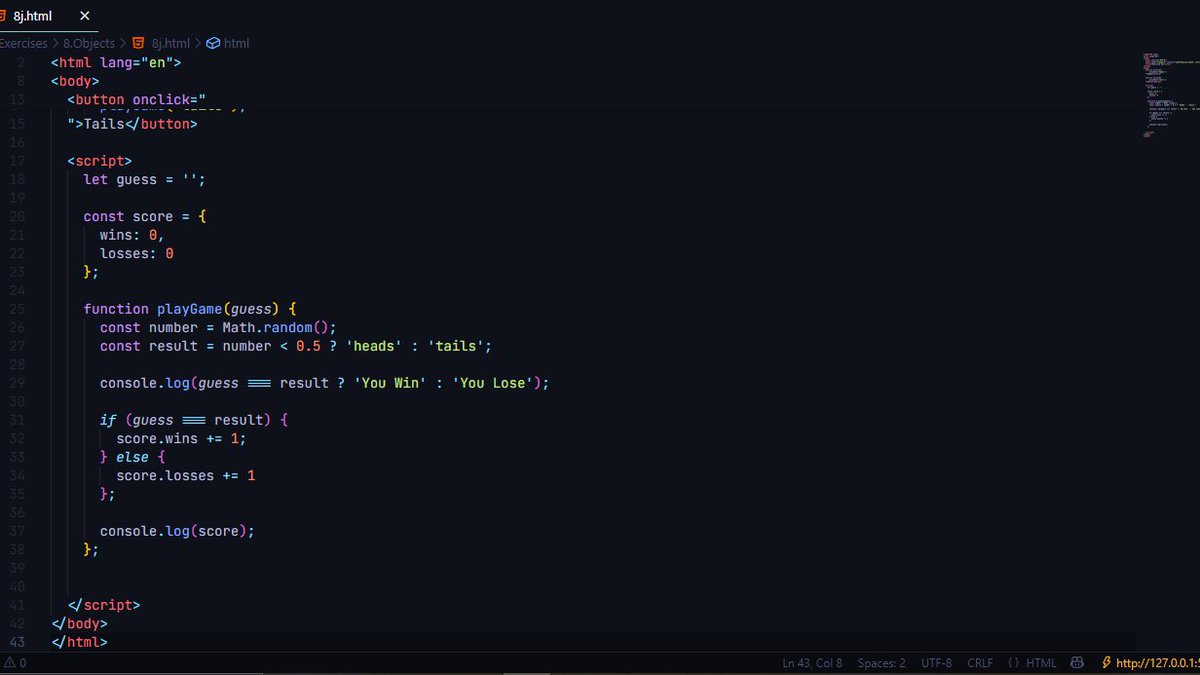The height and width of the screenshot is (675, 1200).
Task: Click on 'score.losses += 1' line
Action: (186, 475)
